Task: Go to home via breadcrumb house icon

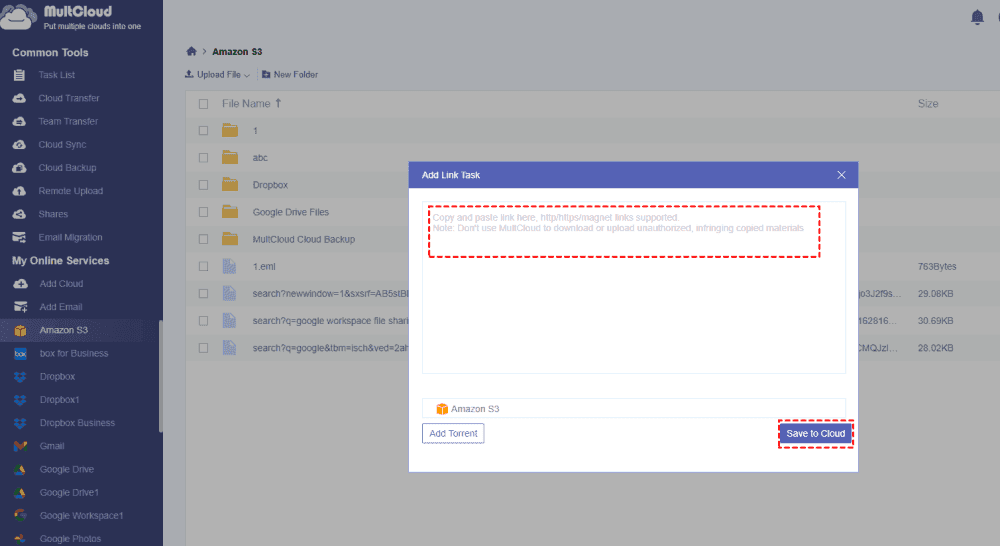Action: pyautogui.click(x=191, y=51)
